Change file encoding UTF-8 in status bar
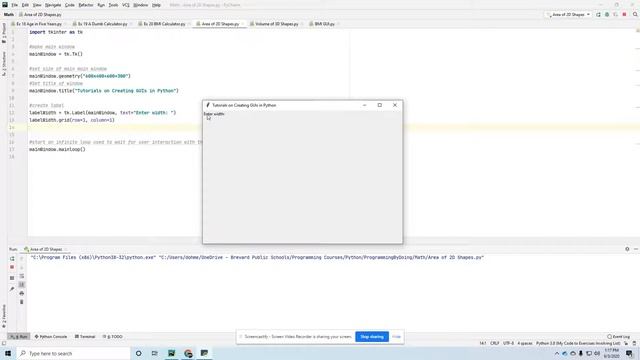640x360 pixels. [509, 343]
